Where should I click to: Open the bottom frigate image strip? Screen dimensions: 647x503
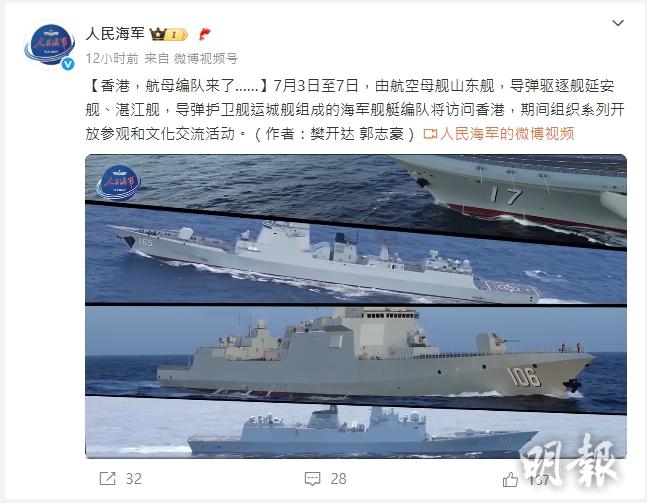point(356,429)
